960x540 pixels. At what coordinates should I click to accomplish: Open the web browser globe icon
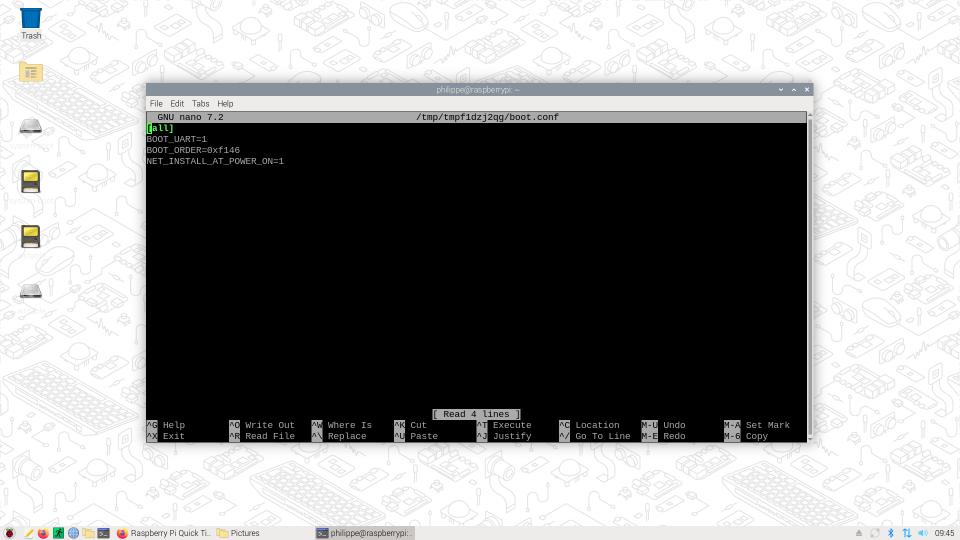point(73,533)
